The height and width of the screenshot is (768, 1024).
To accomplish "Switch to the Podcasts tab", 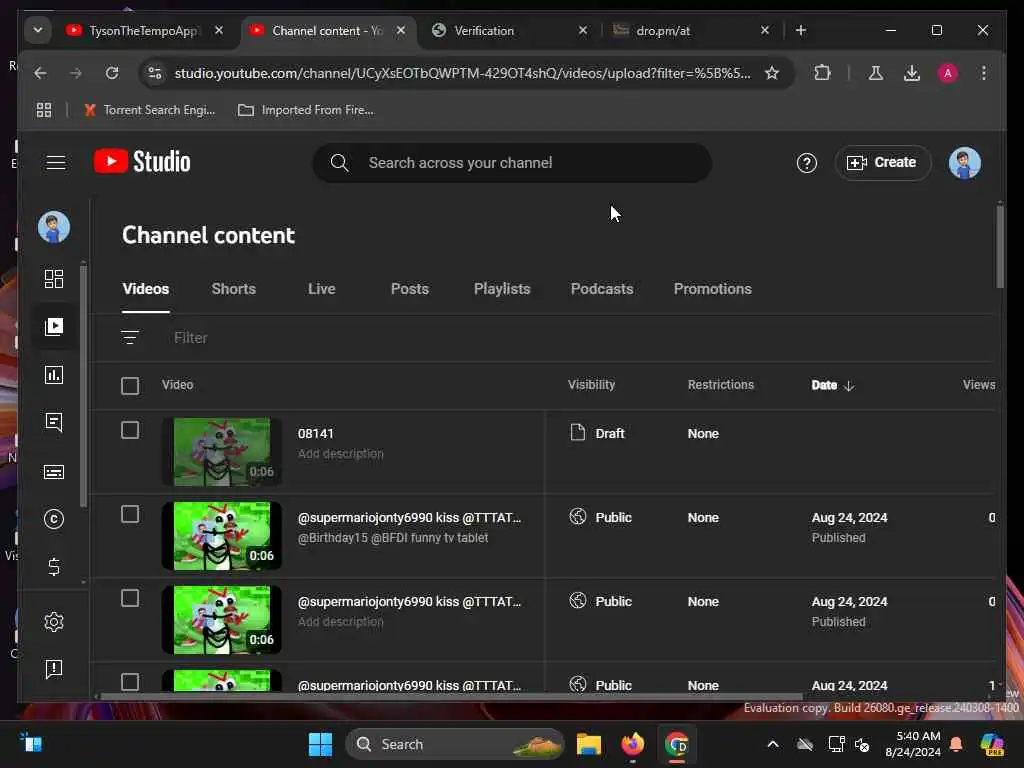I will tap(601, 289).
